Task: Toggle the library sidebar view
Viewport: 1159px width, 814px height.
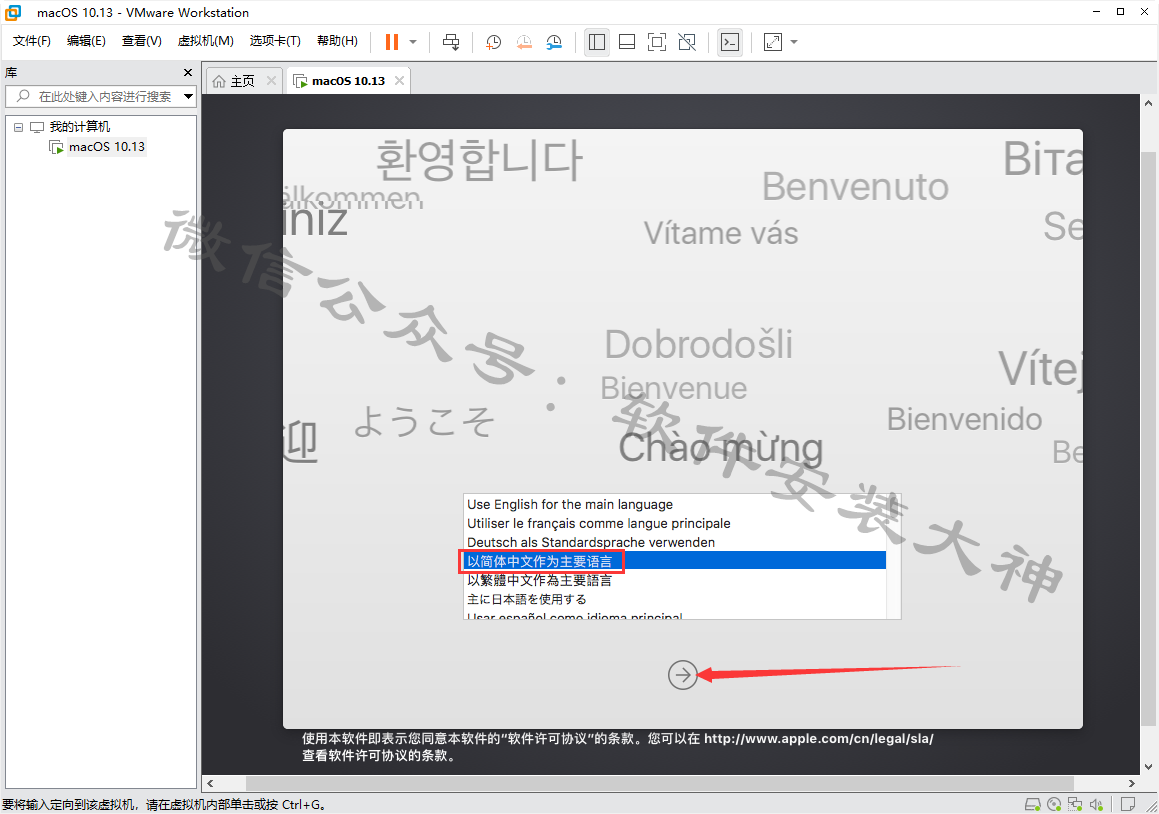Action: pyautogui.click(x=597, y=42)
